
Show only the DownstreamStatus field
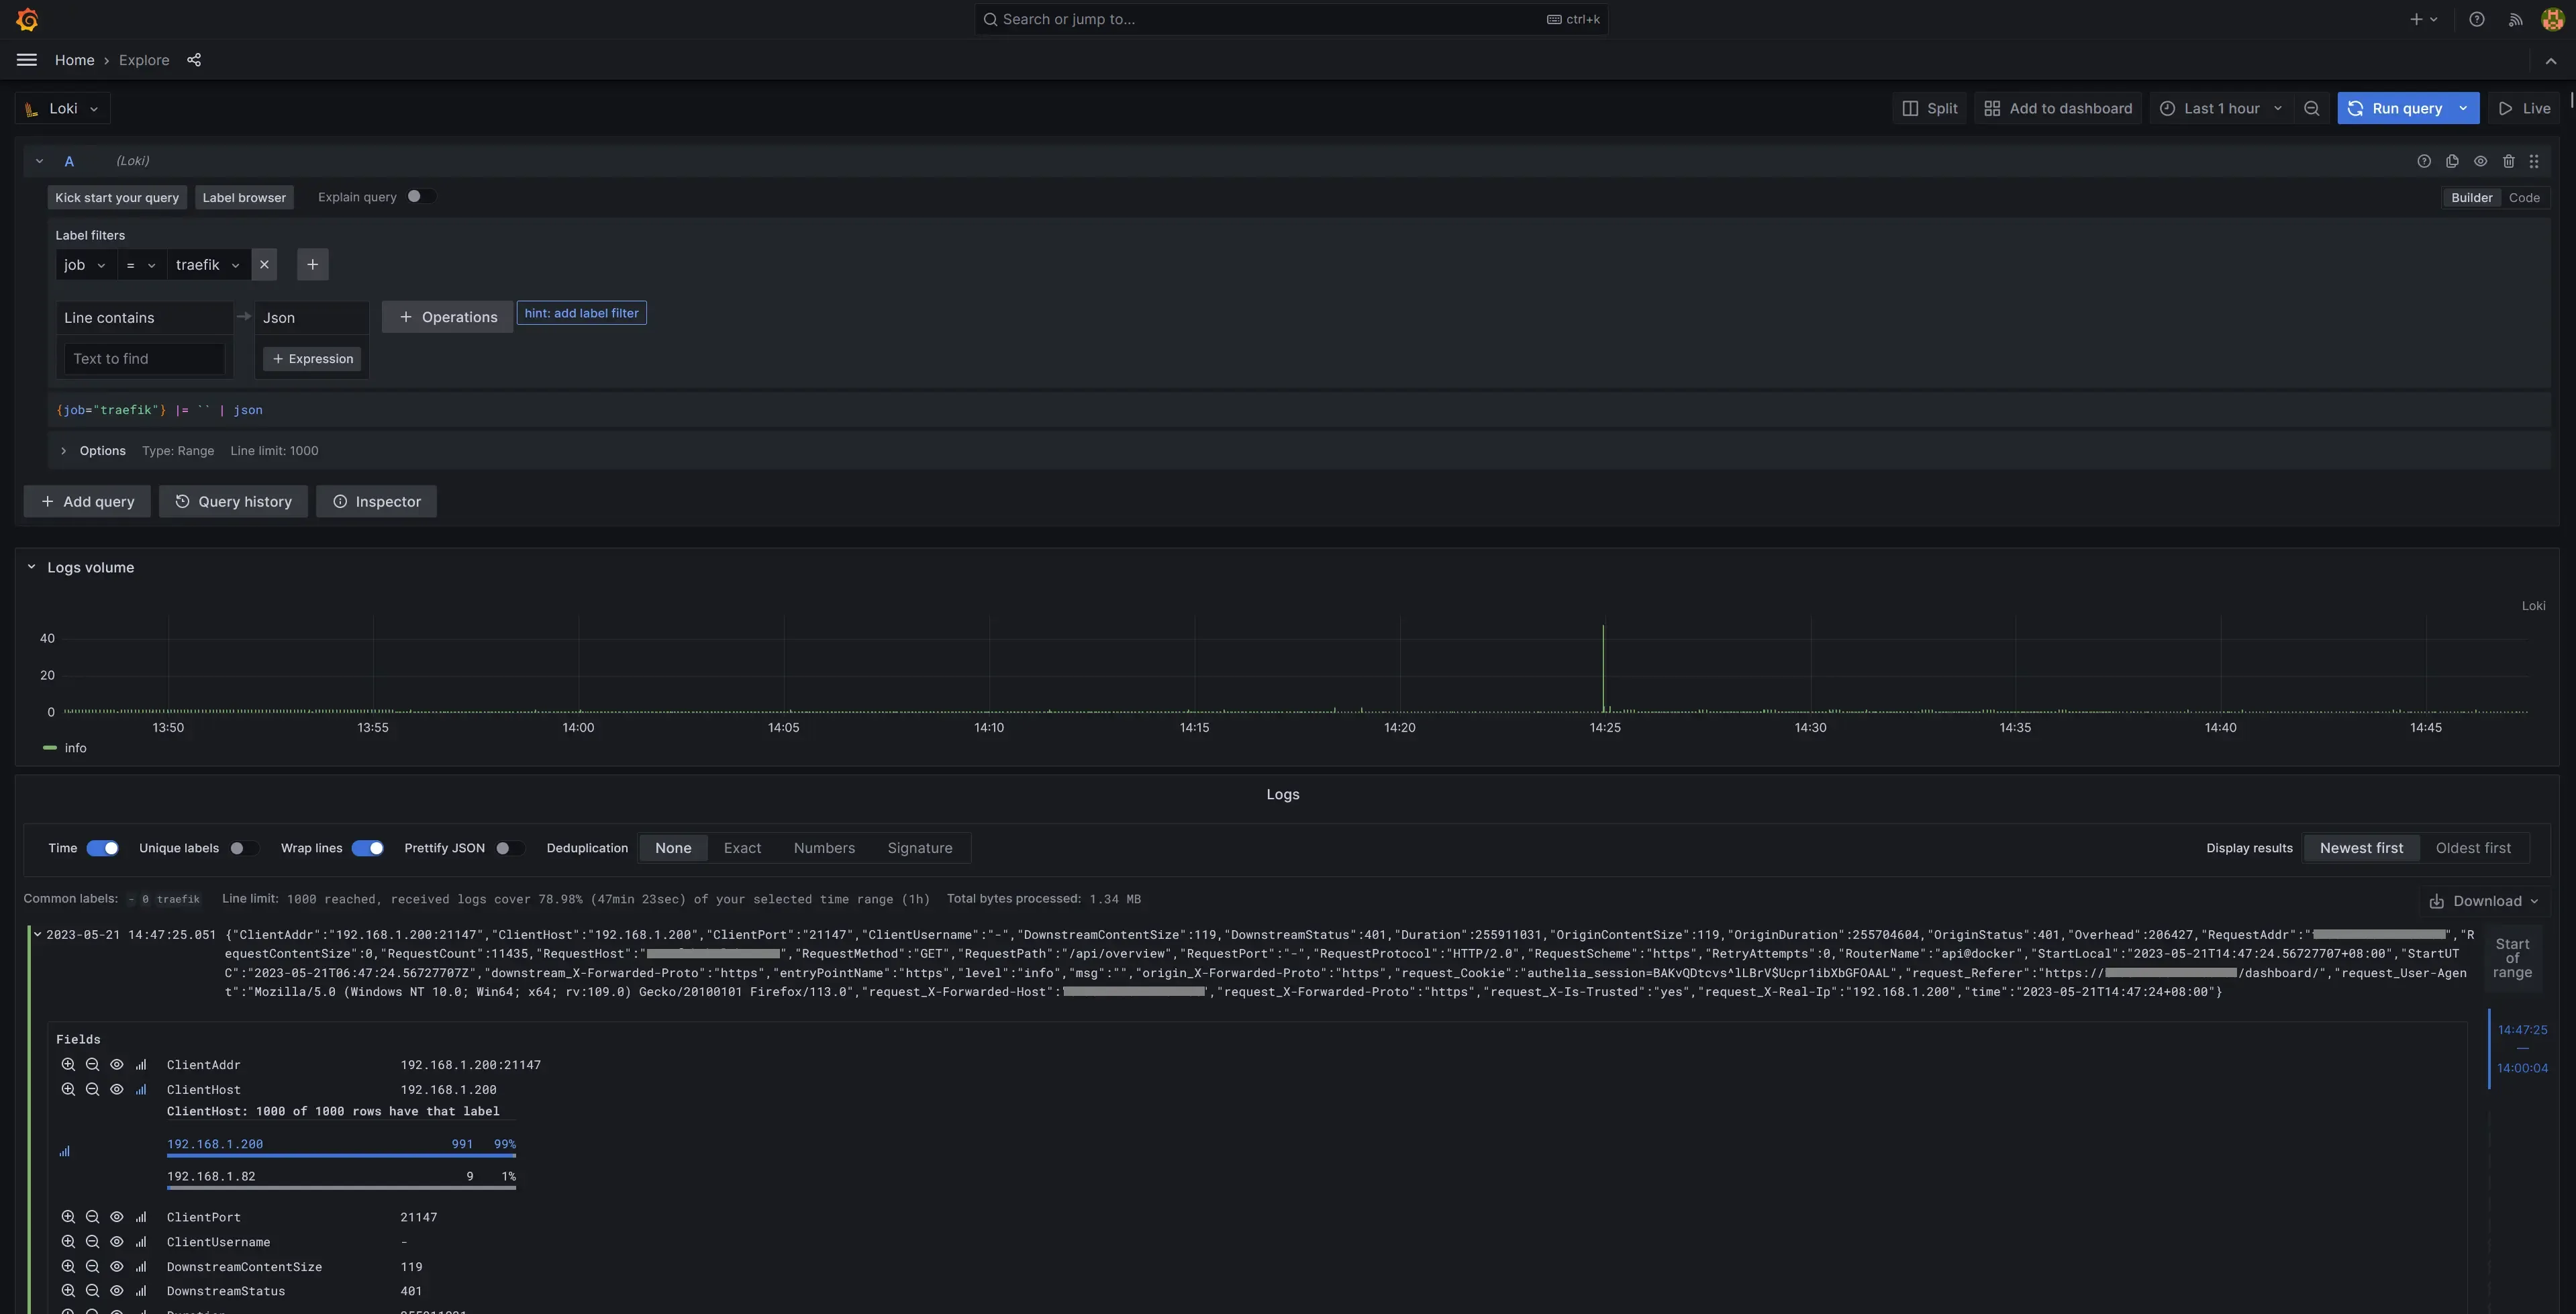click(x=116, y=1291)
